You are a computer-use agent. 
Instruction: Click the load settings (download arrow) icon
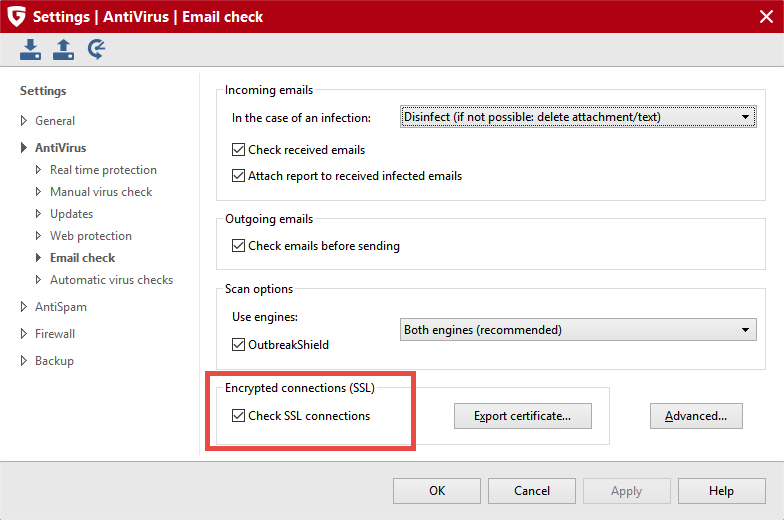point(30,50)
